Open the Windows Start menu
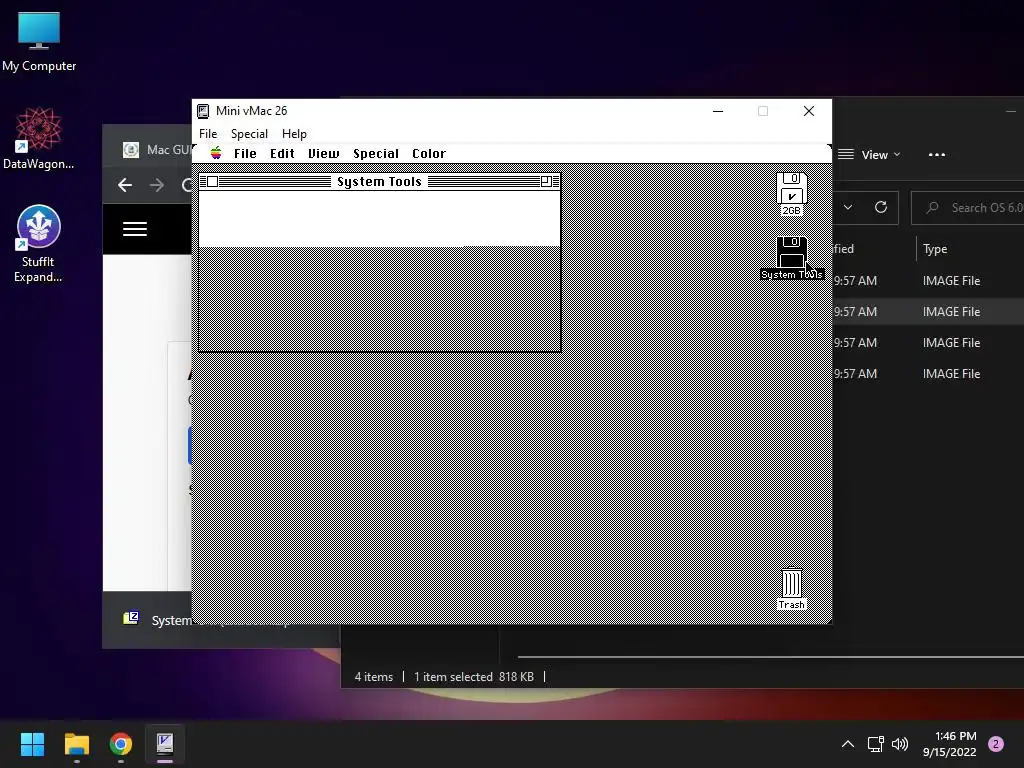Viewport: 1024px width, 768px height. click(x=32, y=744)
